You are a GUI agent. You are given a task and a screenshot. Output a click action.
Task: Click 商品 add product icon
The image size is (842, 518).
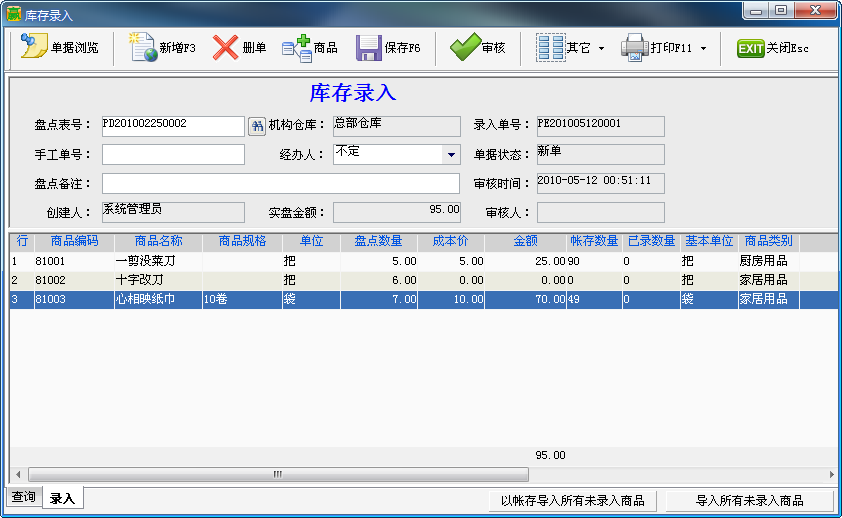pos(297,48)
